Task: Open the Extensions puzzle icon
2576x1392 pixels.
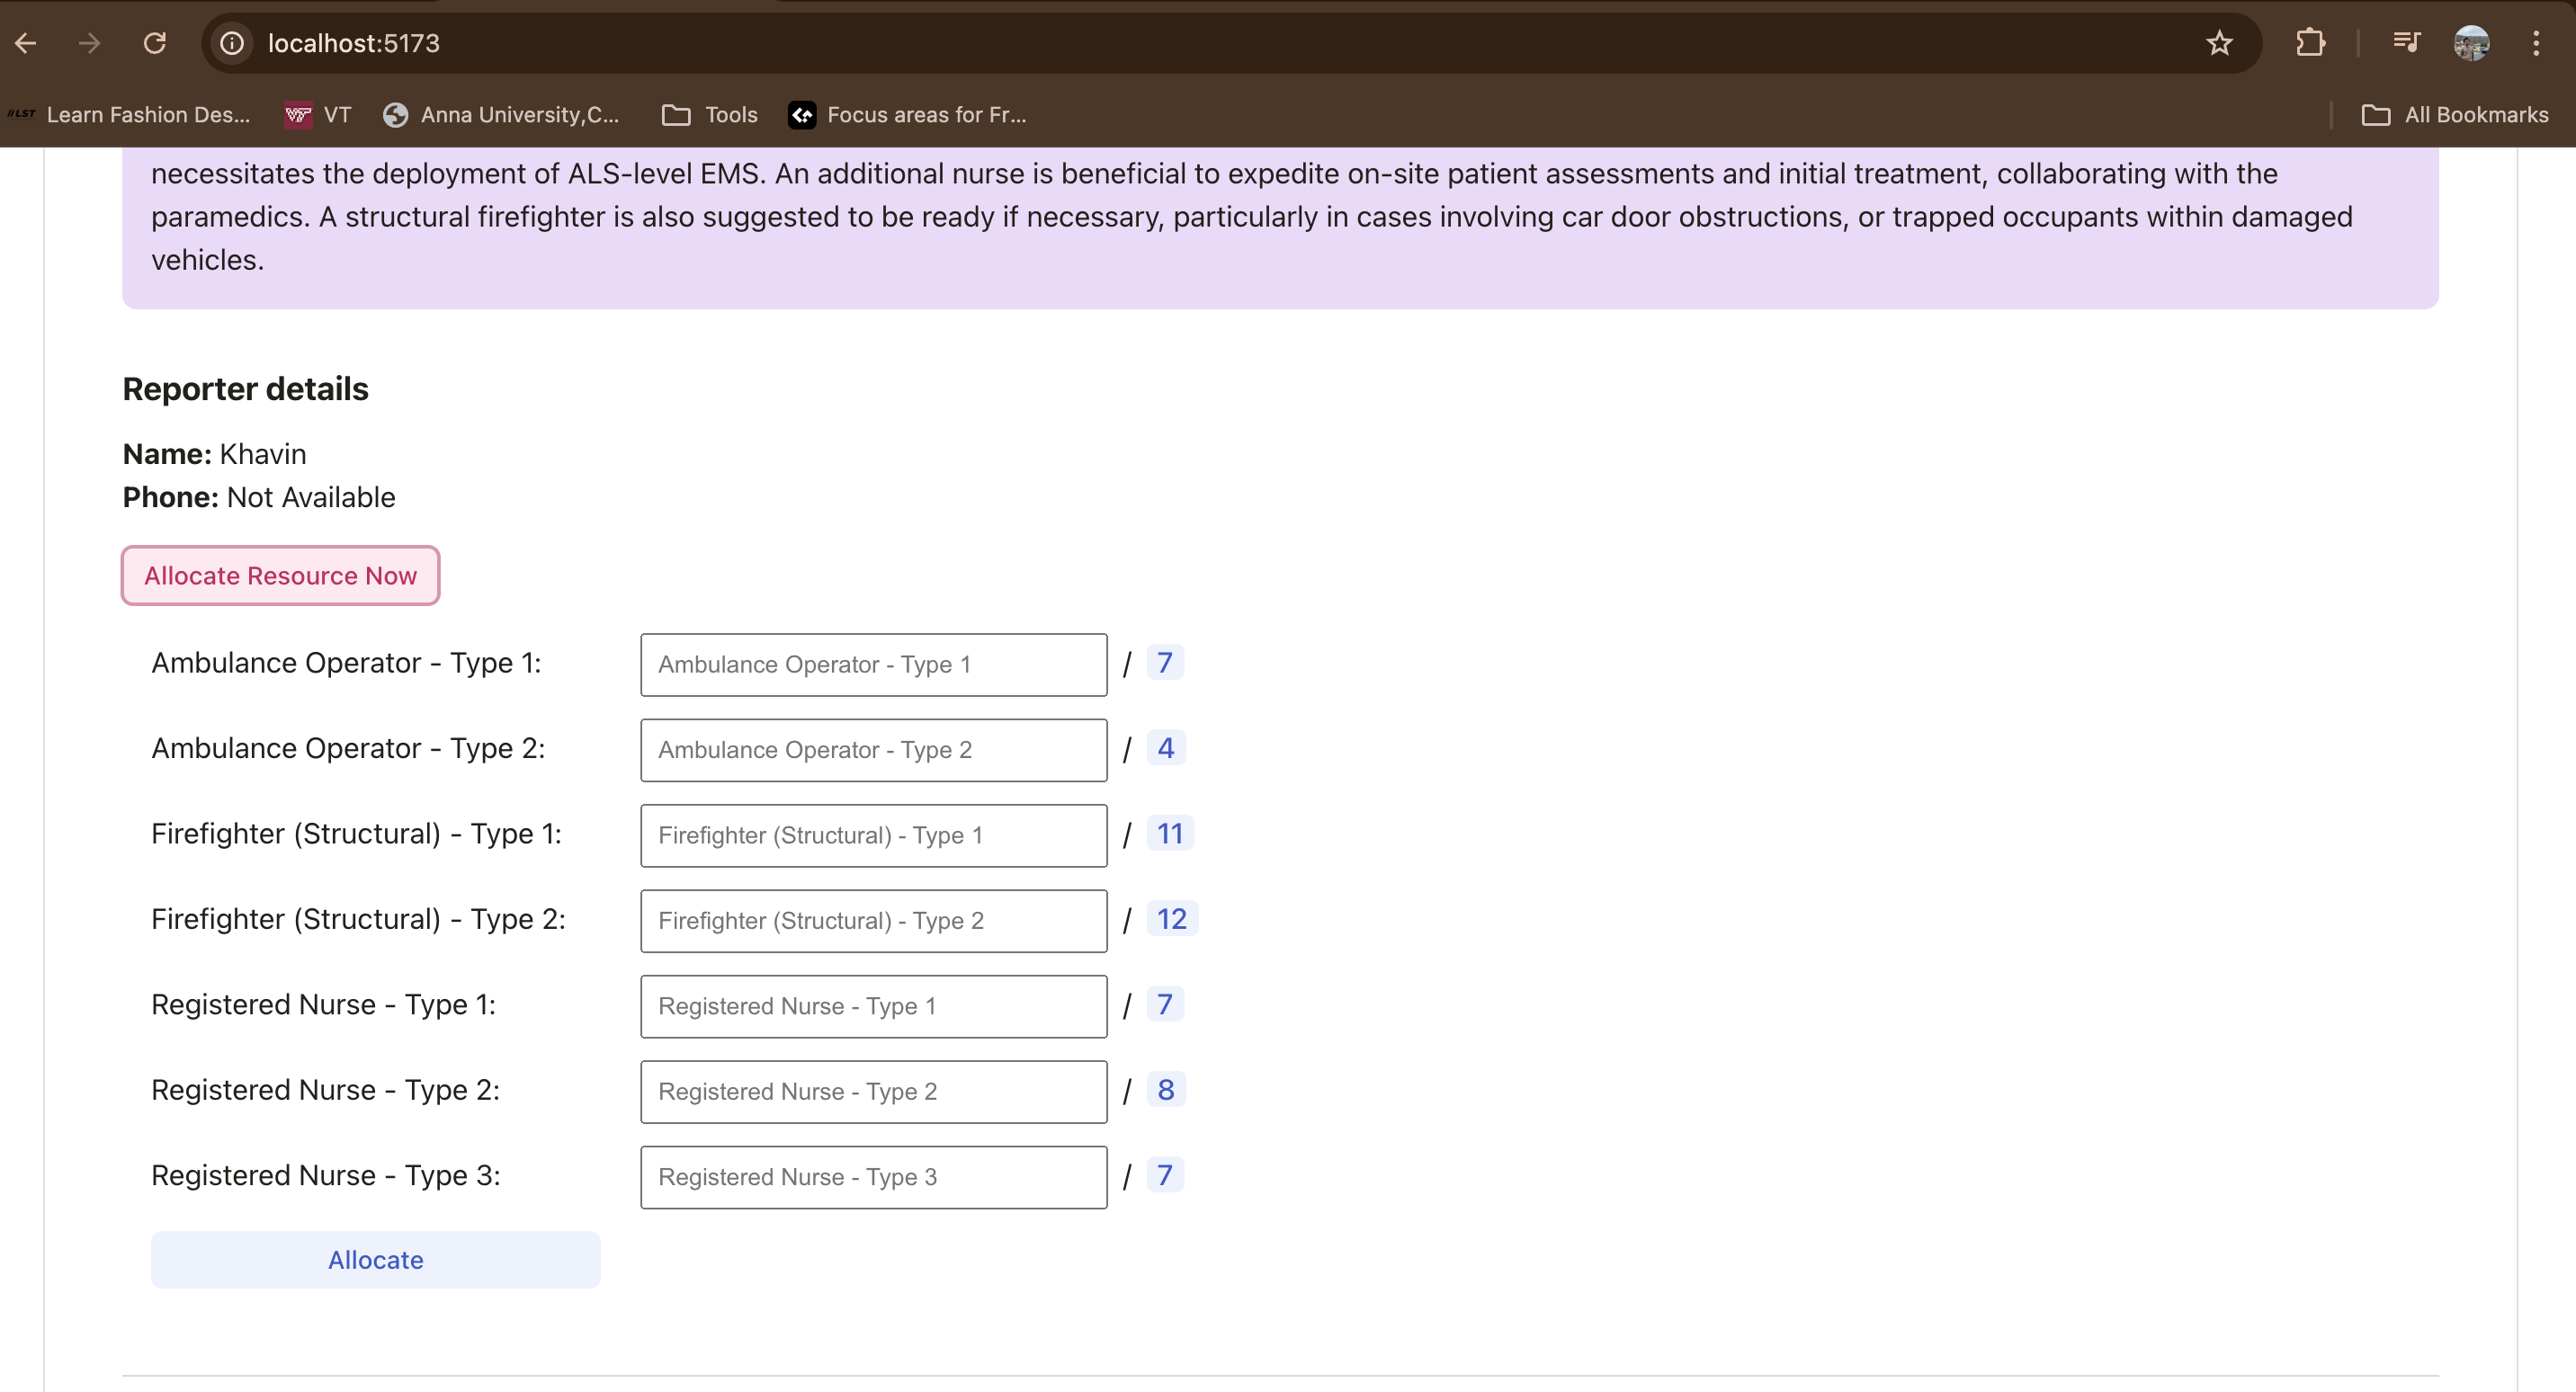Action: (2310, 43)
